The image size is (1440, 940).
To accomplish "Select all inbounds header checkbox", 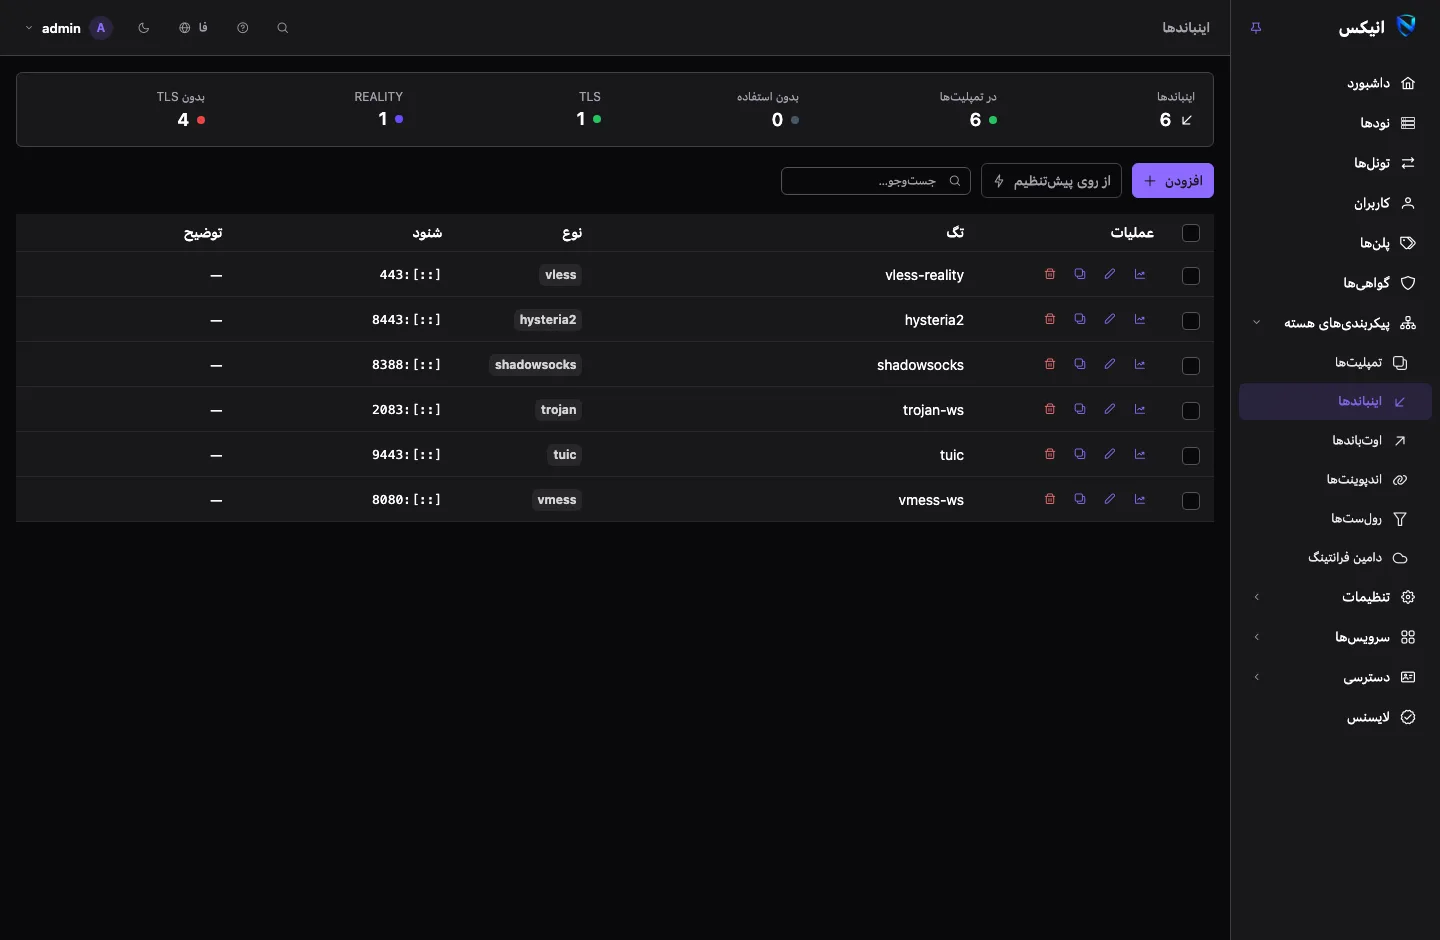I will pos(1191,233).
